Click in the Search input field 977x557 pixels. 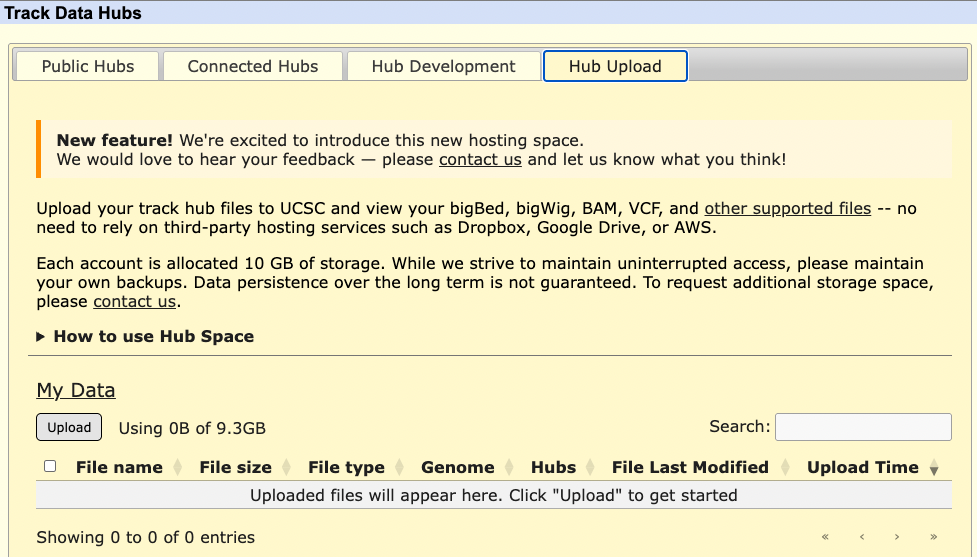(x=863, y=427)
